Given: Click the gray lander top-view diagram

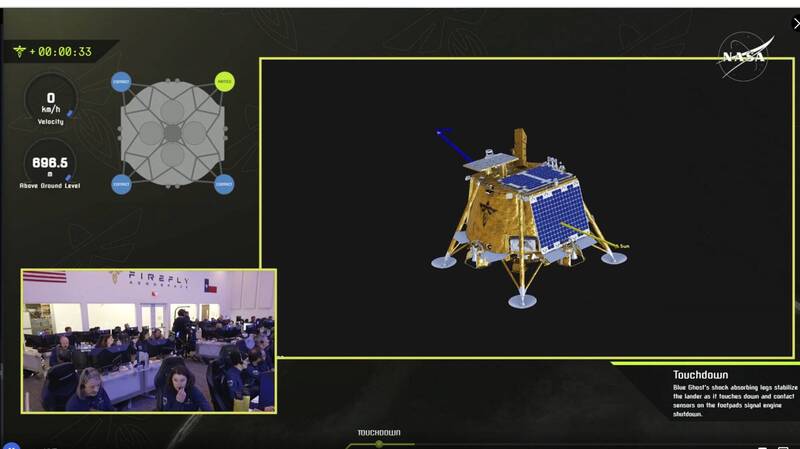Looking at the screenshot, I should point(172,133).
